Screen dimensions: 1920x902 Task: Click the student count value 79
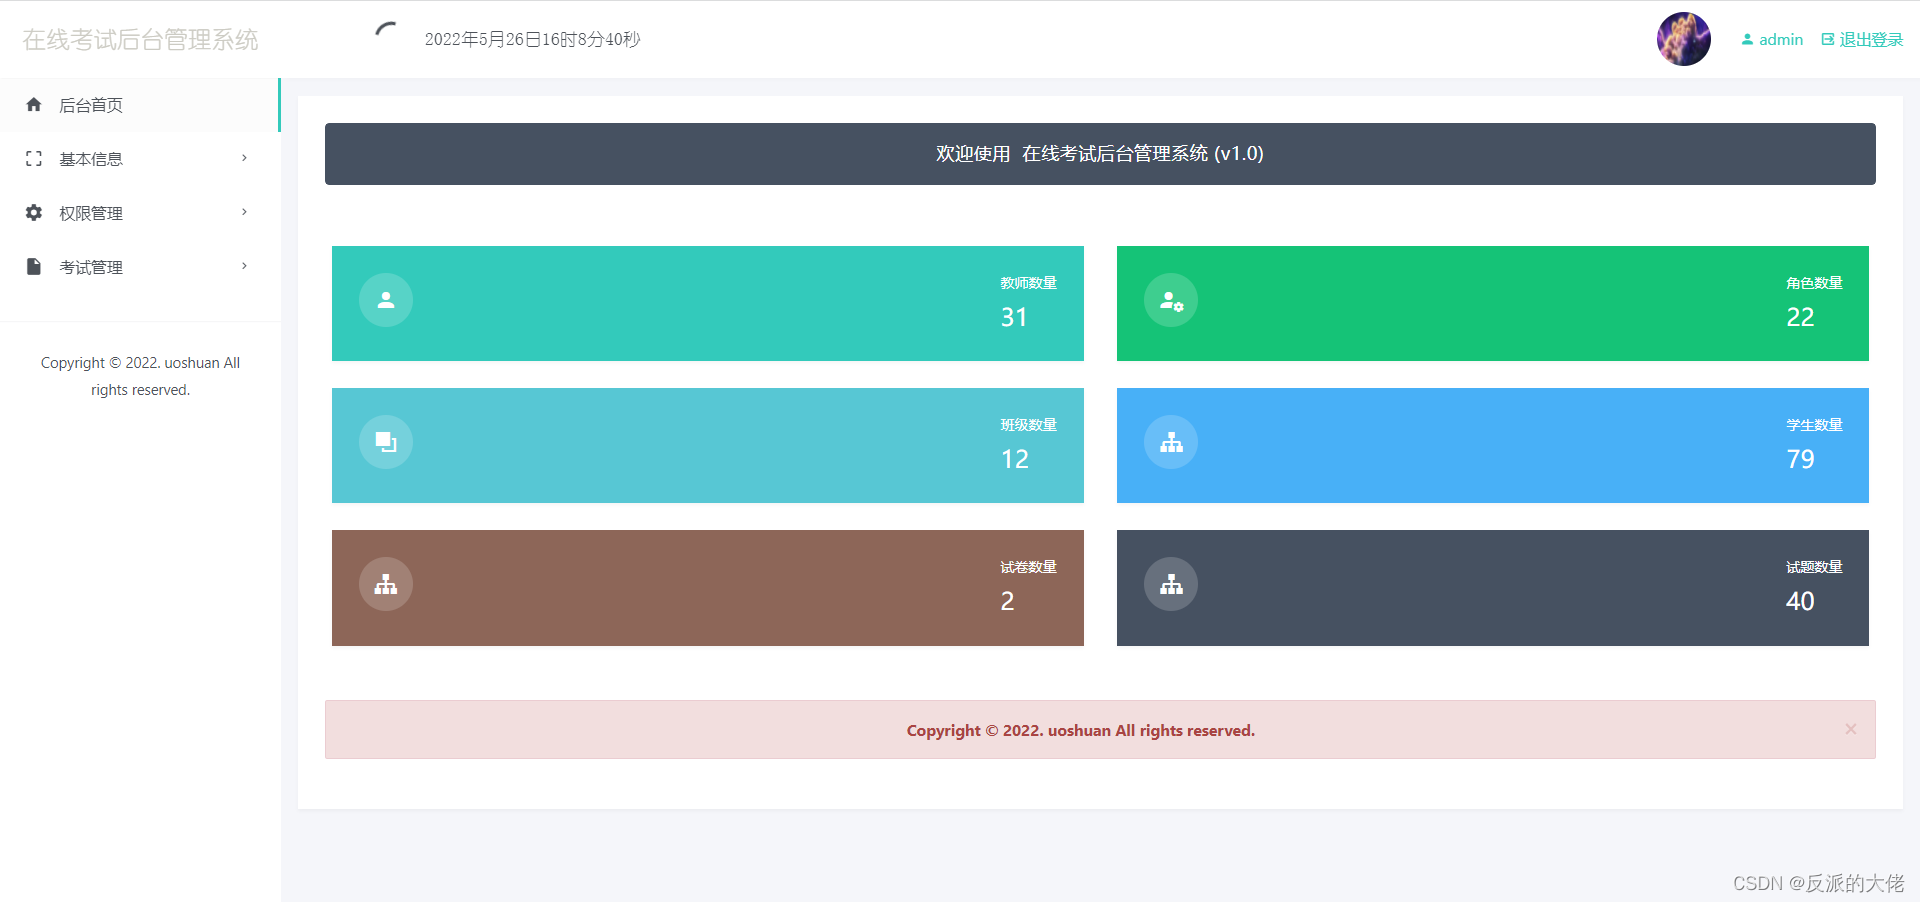pos(1800,459)
